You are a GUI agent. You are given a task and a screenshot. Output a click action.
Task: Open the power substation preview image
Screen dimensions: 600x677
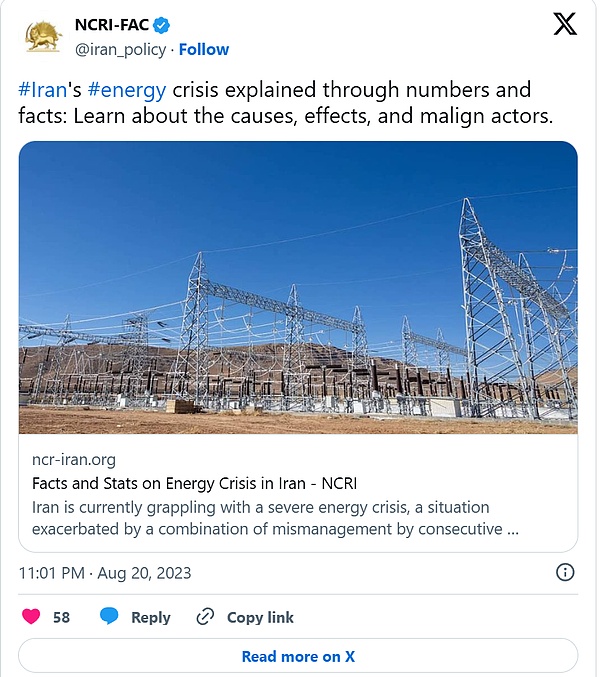[298, 287]
